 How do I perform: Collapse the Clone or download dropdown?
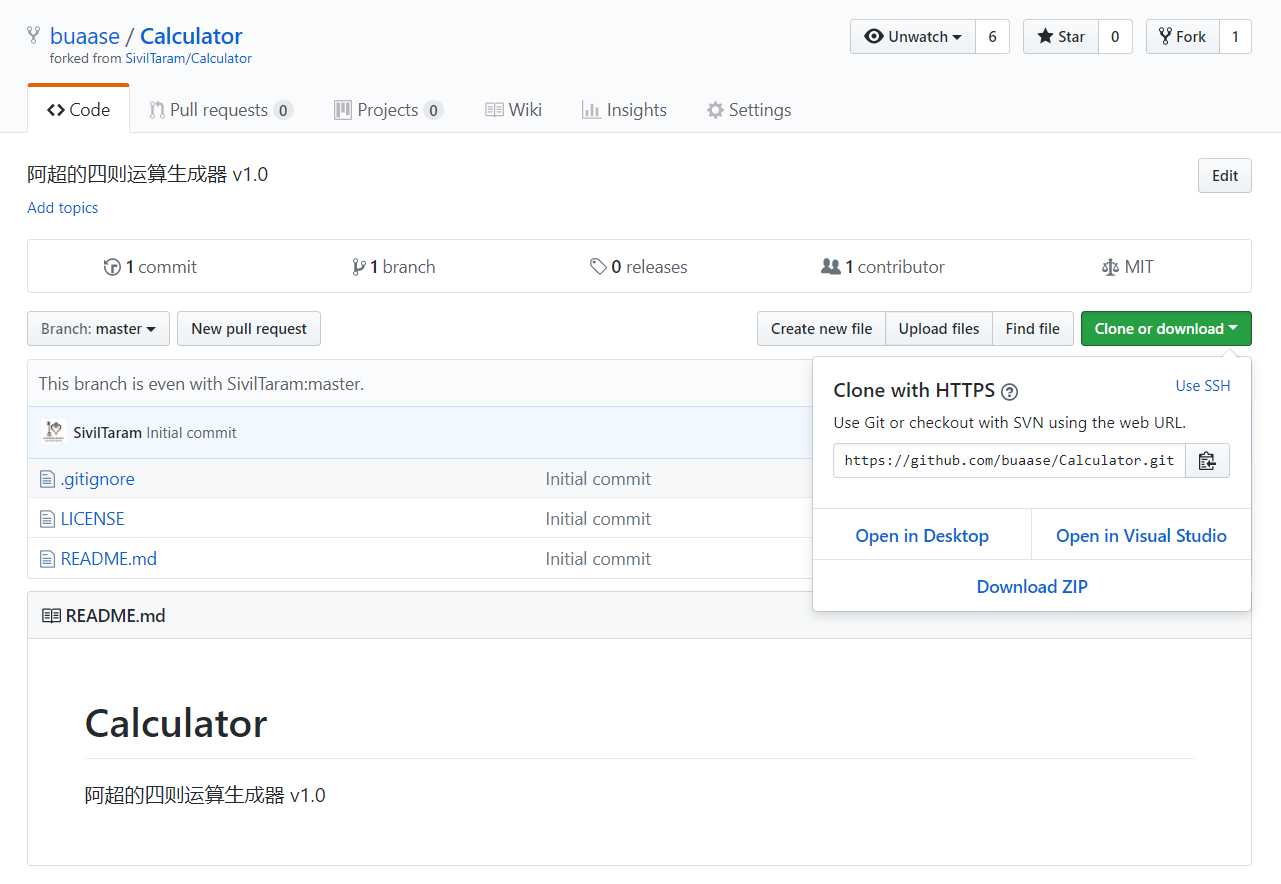[1166, 329]
